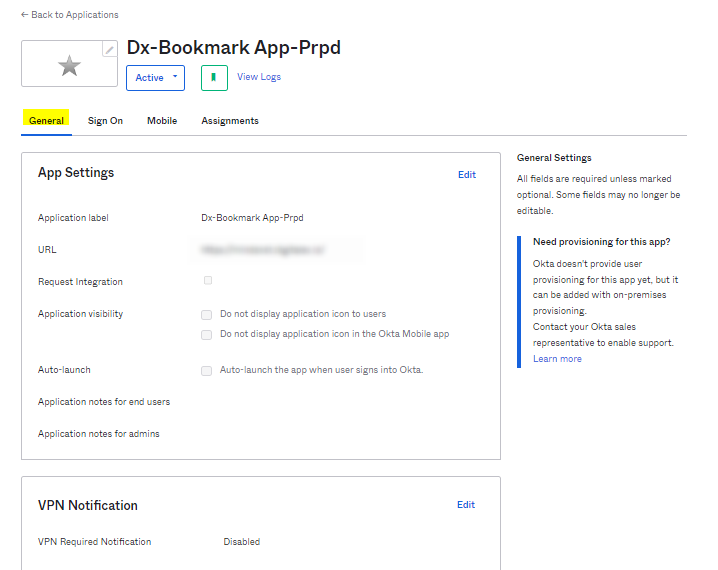Go back to Applications
The width and height of the screenshot is (718, 570).
pos(69,15)
